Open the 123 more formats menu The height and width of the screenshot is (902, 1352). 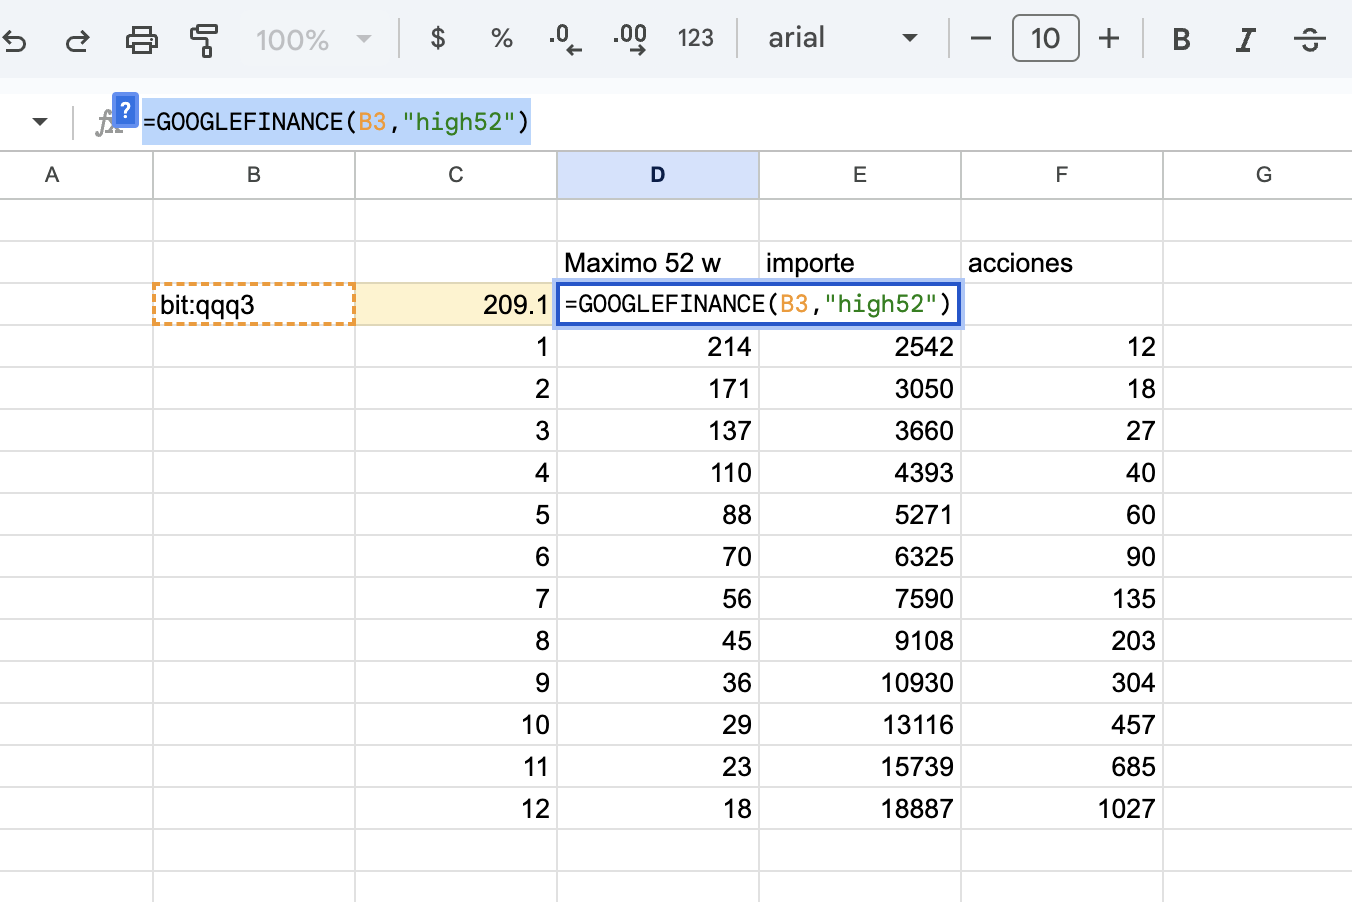coord(695,38)
